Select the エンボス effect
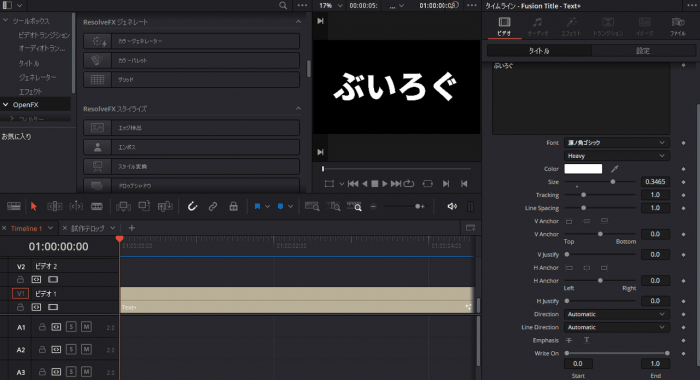The image size is (700, 380). [x=191, y=147]
